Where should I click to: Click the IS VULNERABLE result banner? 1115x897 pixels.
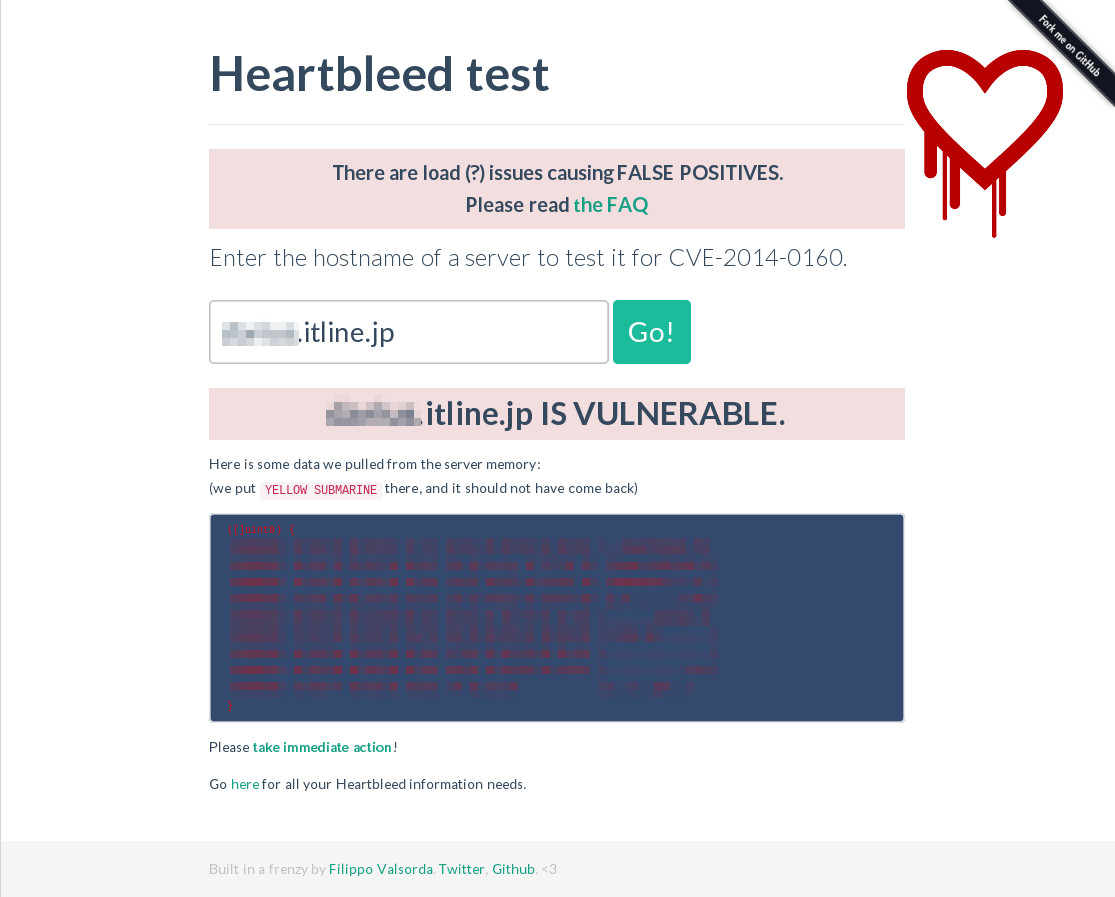coord(556,414)
